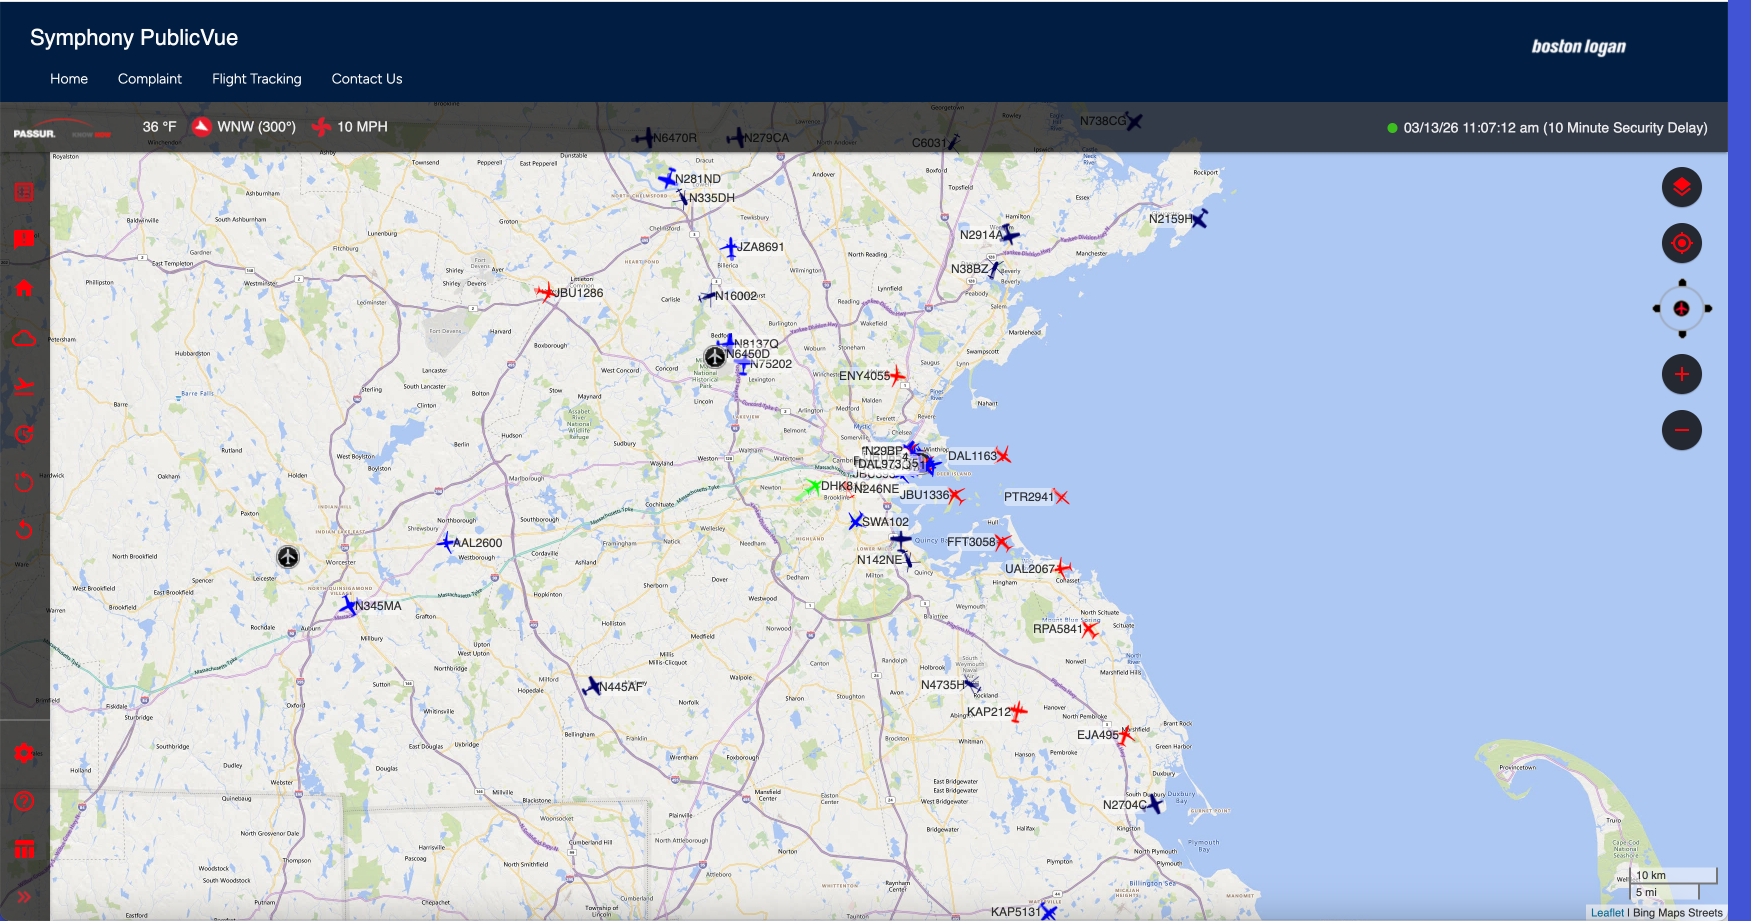Select the UAL2067 flight marker

[x=1063, y=568]
